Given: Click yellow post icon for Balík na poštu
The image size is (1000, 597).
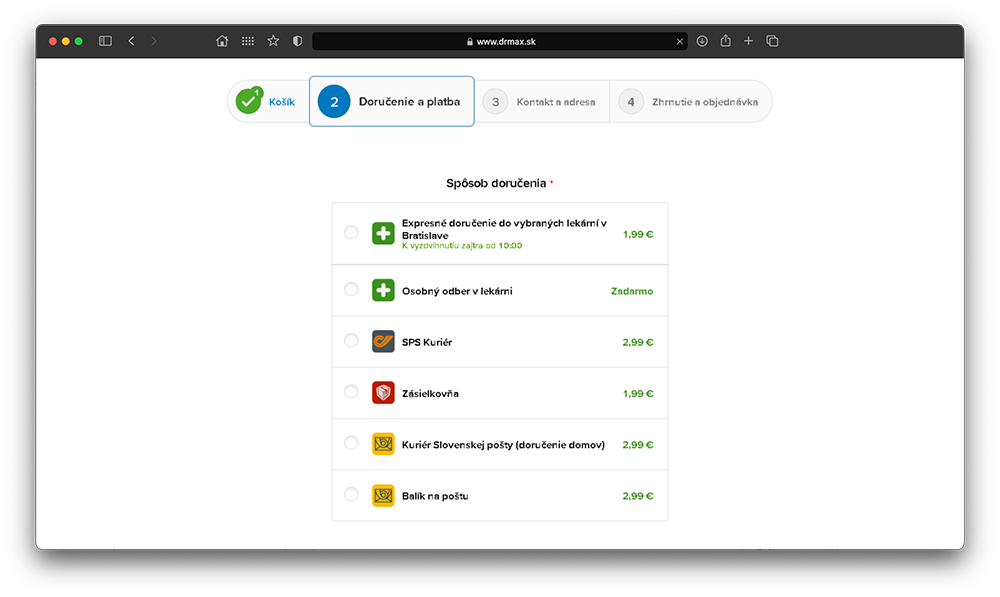Looking at the screenshot, I should (x=383, y=495).
